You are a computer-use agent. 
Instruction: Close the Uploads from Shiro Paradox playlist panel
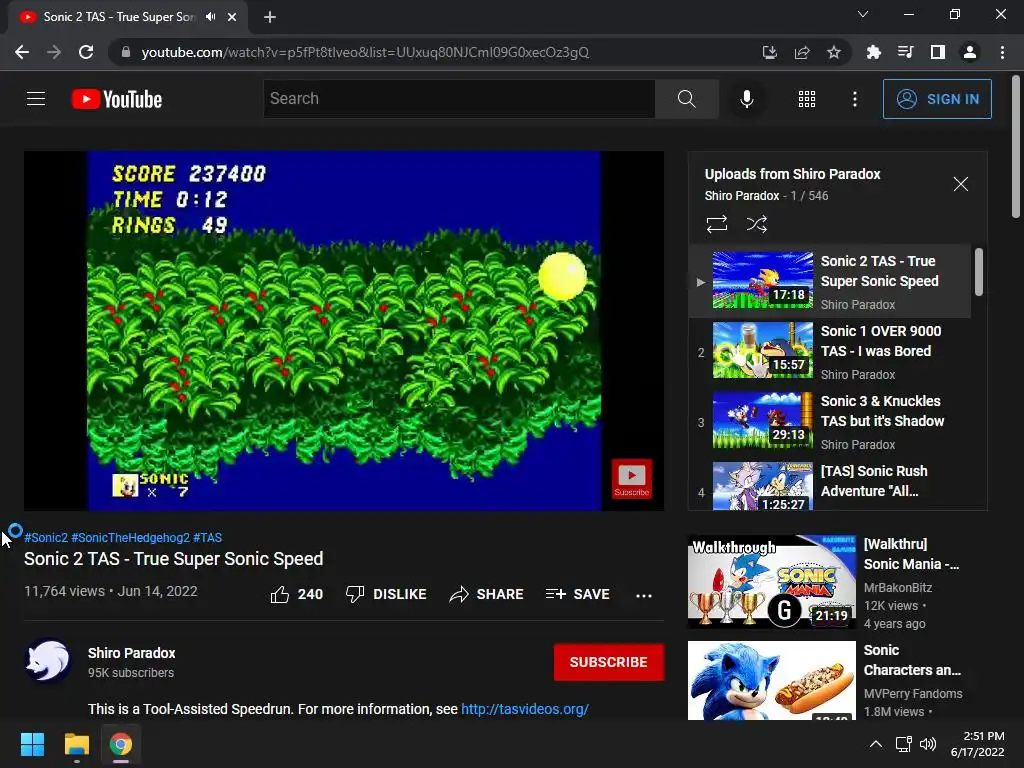click(961, 184)
